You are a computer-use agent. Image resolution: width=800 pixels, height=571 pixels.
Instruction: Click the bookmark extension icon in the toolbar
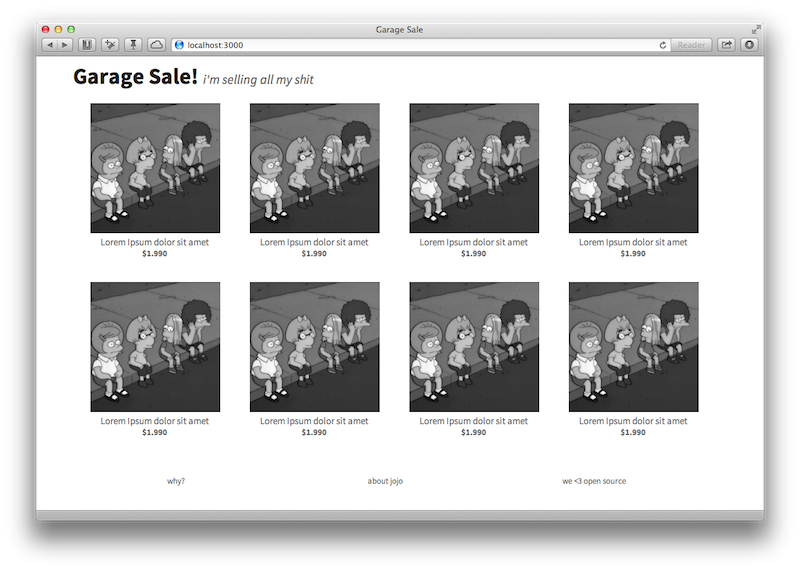pos(87,45)
